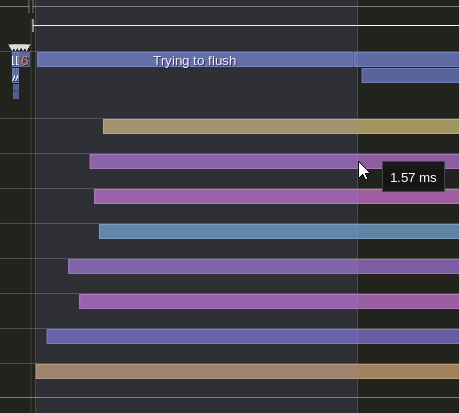Click the tan bar at the bottom
Viewport: 459px width, 413px height.
pyautogui.click(x=247, y=371)
